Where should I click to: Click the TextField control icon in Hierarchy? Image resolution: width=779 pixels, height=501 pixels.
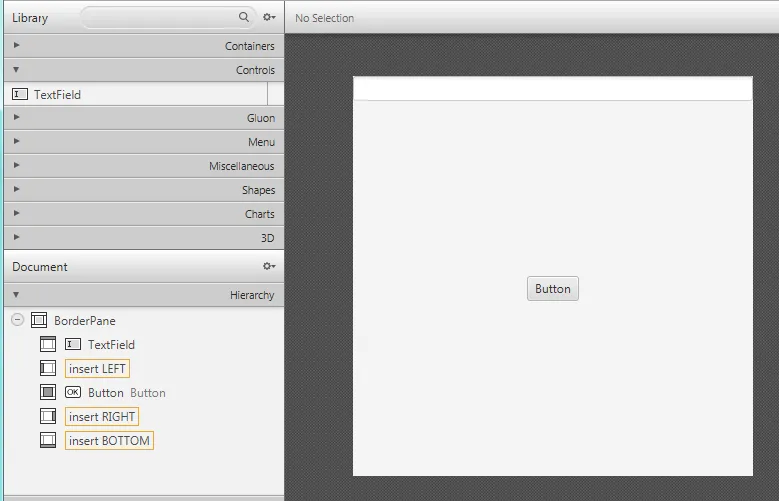[73, 344]
